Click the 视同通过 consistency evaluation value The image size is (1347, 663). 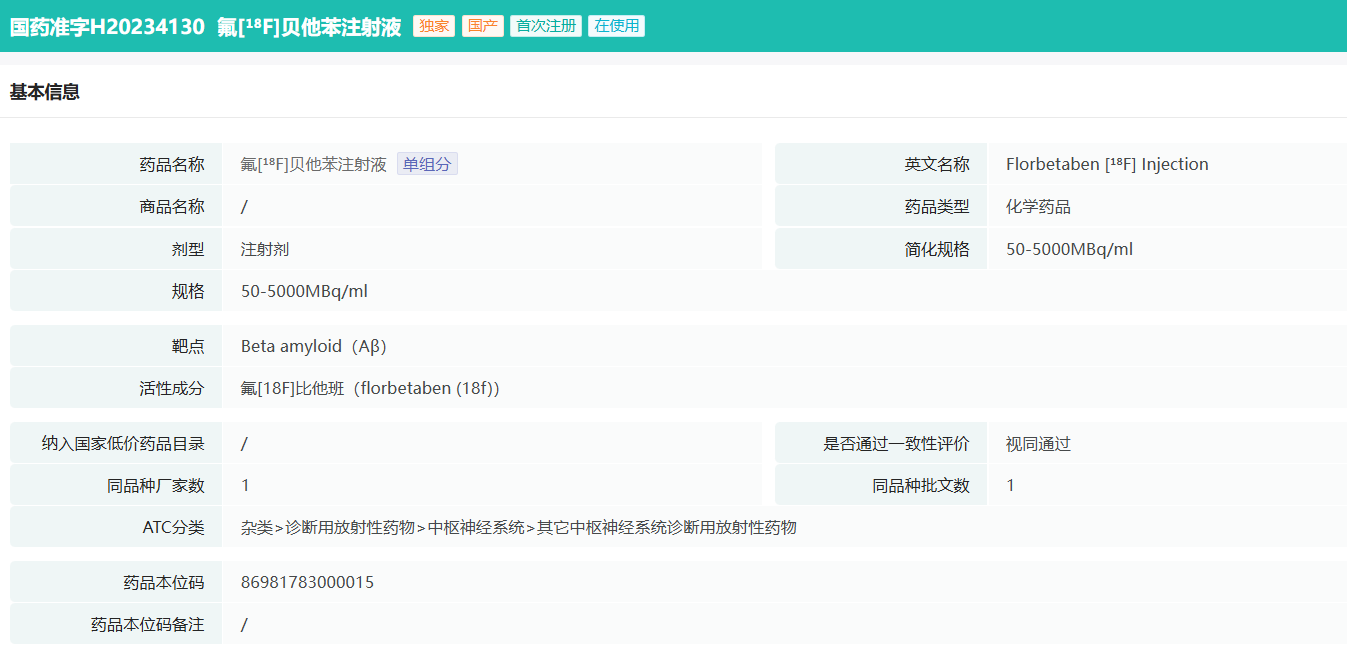coord(1038,444)
